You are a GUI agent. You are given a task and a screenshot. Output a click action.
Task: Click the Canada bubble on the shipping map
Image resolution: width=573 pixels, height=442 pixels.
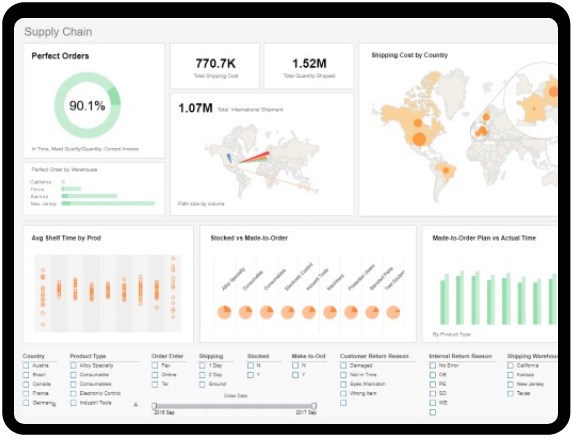pos(418,123)
